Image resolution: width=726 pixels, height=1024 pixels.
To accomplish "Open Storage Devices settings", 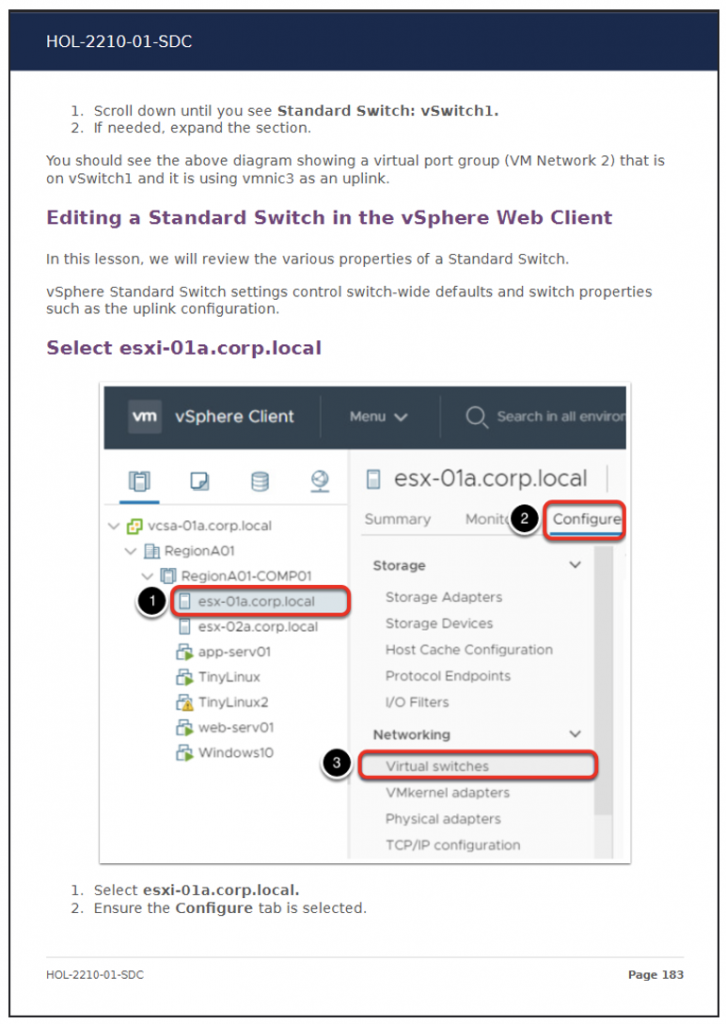I will pos(439,624).
